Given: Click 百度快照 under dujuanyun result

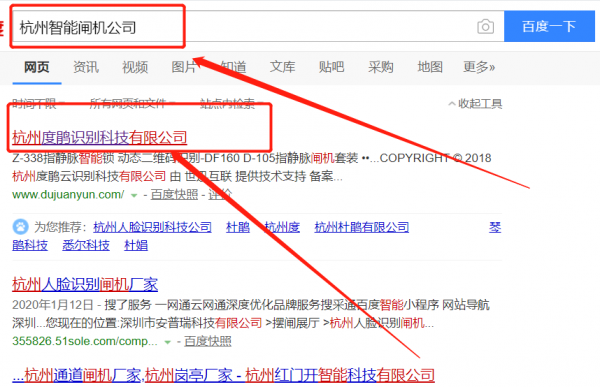Looking at the screenshot, I should (174, 194).
